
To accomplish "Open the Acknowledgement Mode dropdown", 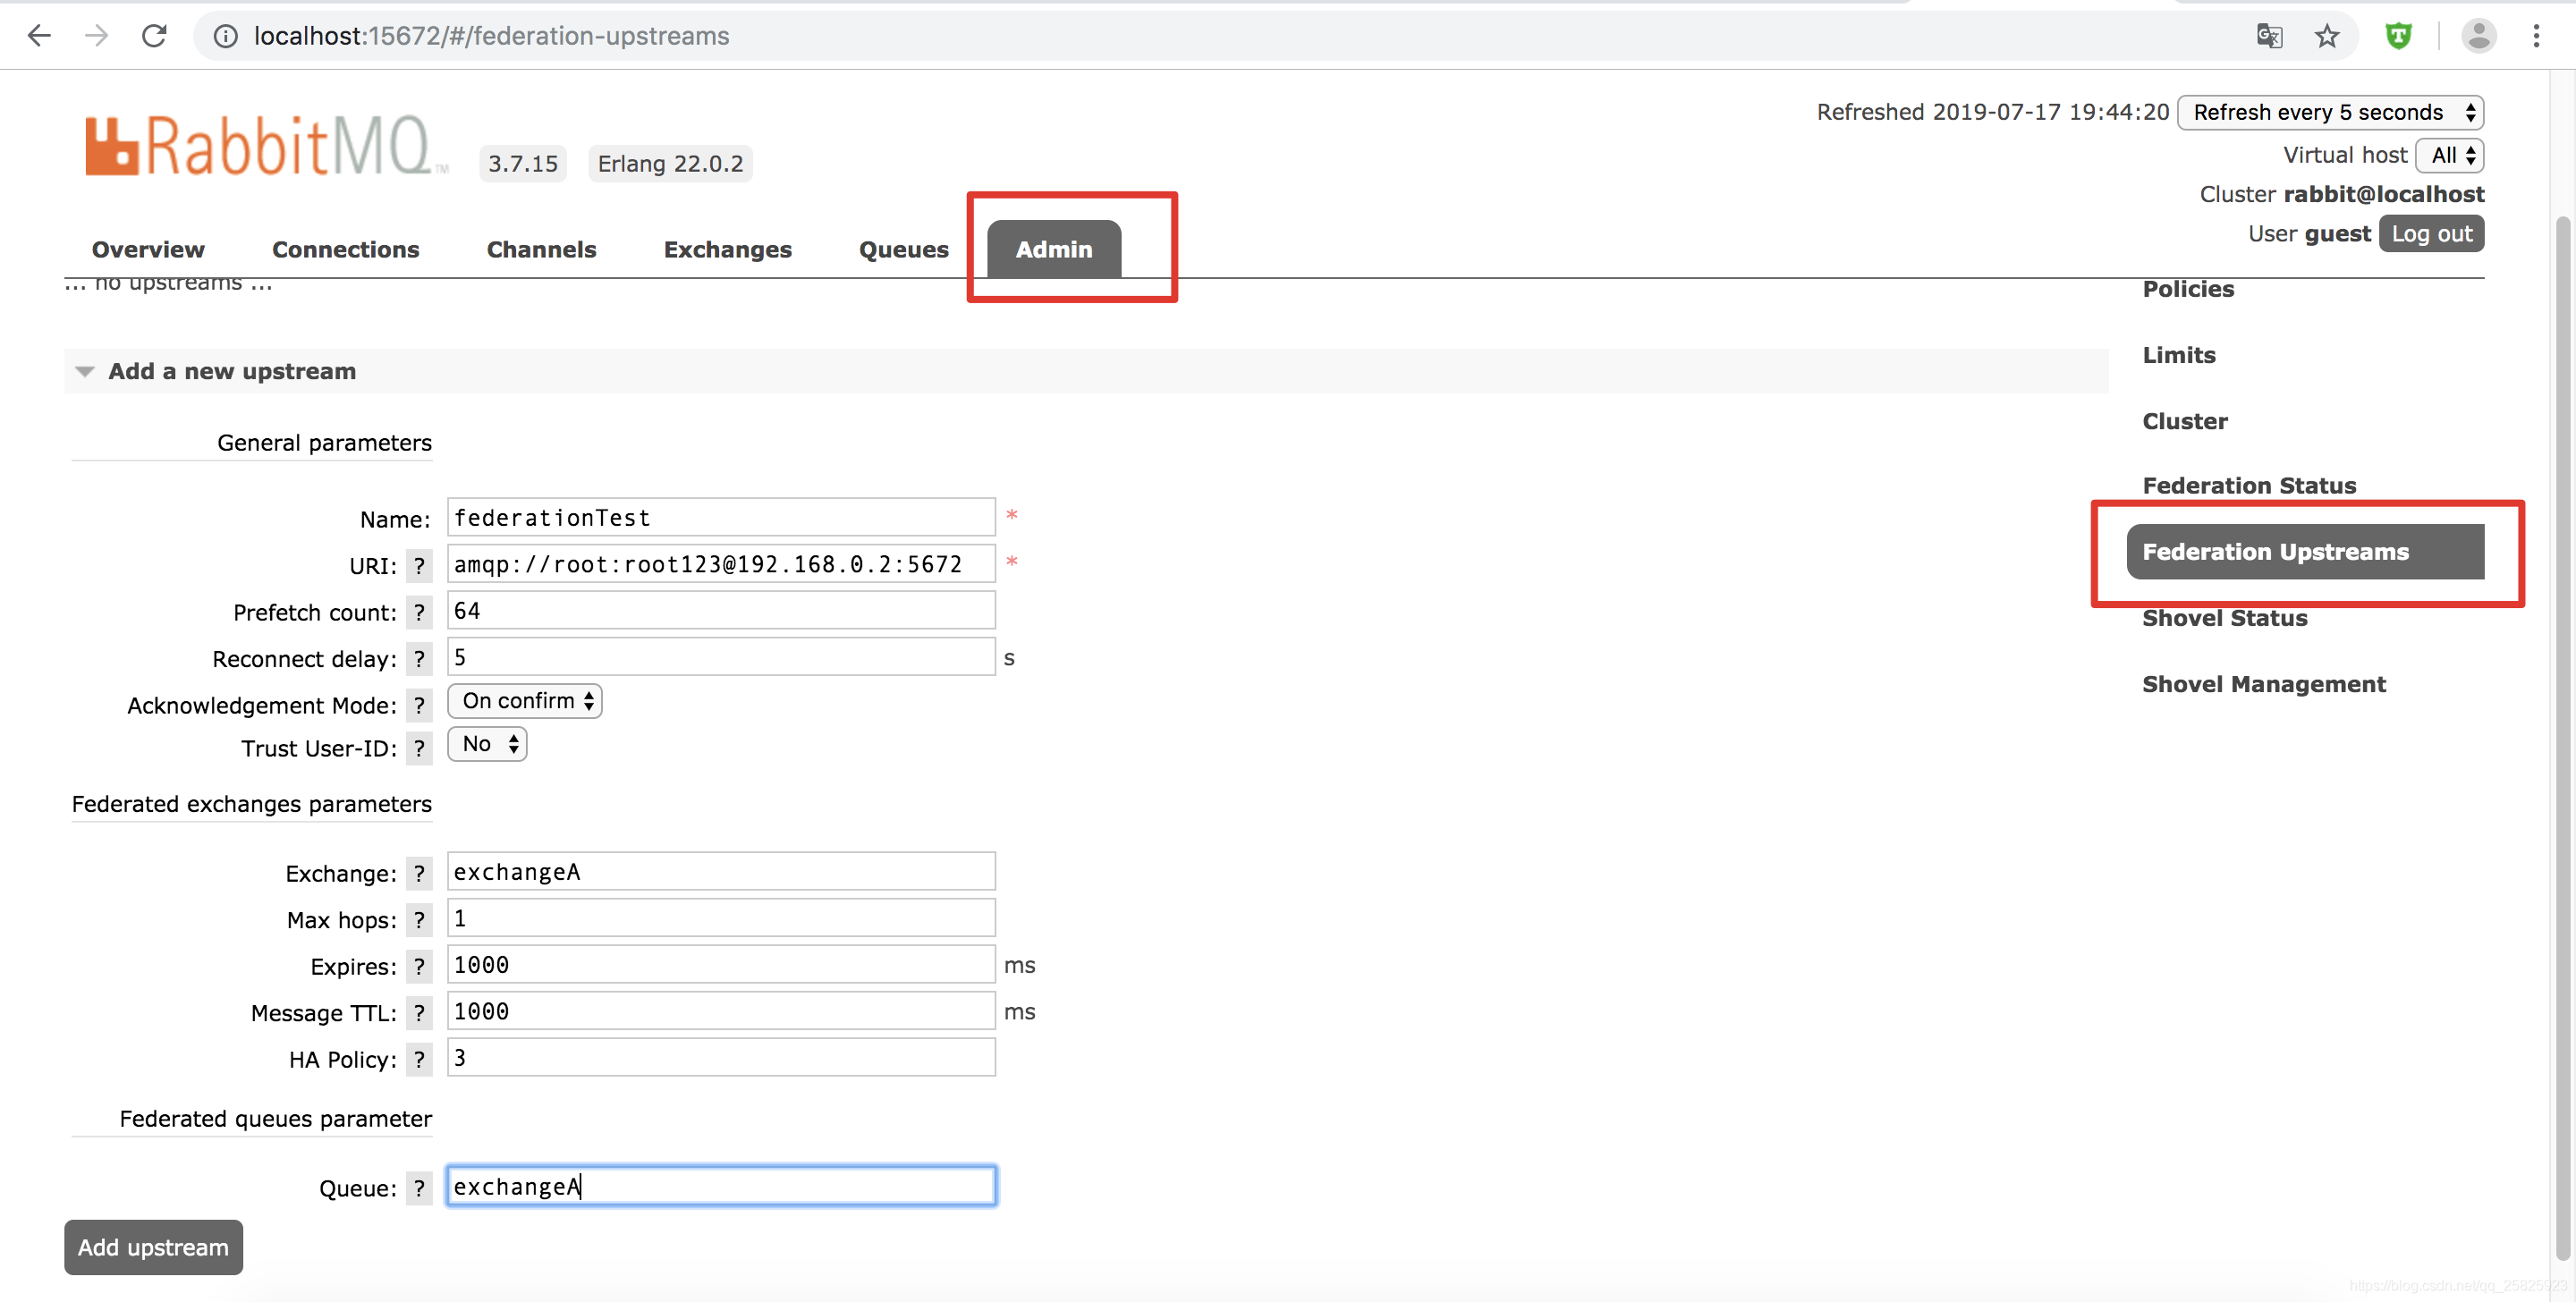I will click(x=525, y=701).
